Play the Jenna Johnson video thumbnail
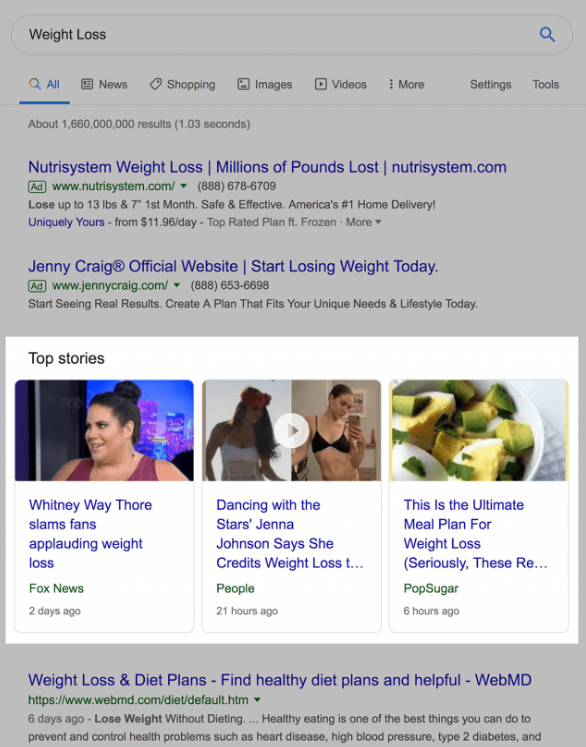 292,430
